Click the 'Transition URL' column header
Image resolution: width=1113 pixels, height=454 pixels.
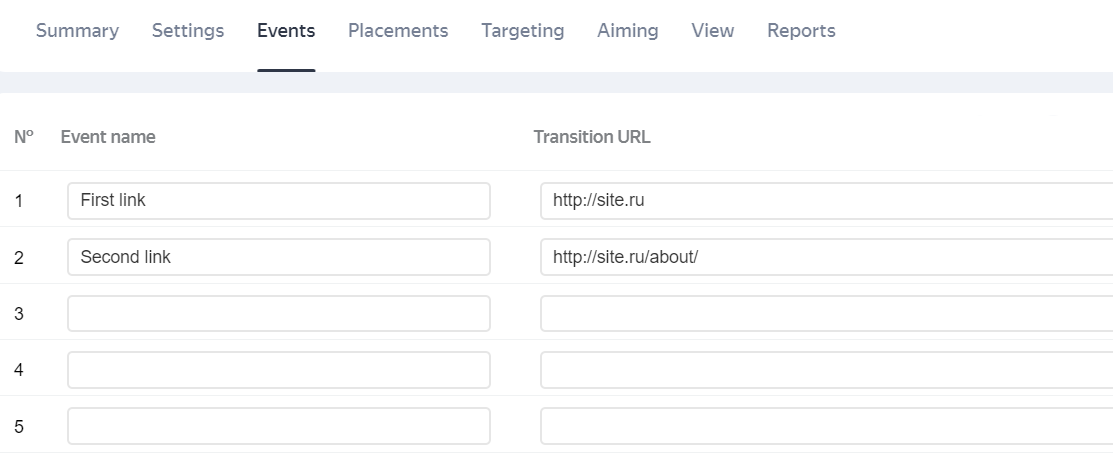pos(592,137)
